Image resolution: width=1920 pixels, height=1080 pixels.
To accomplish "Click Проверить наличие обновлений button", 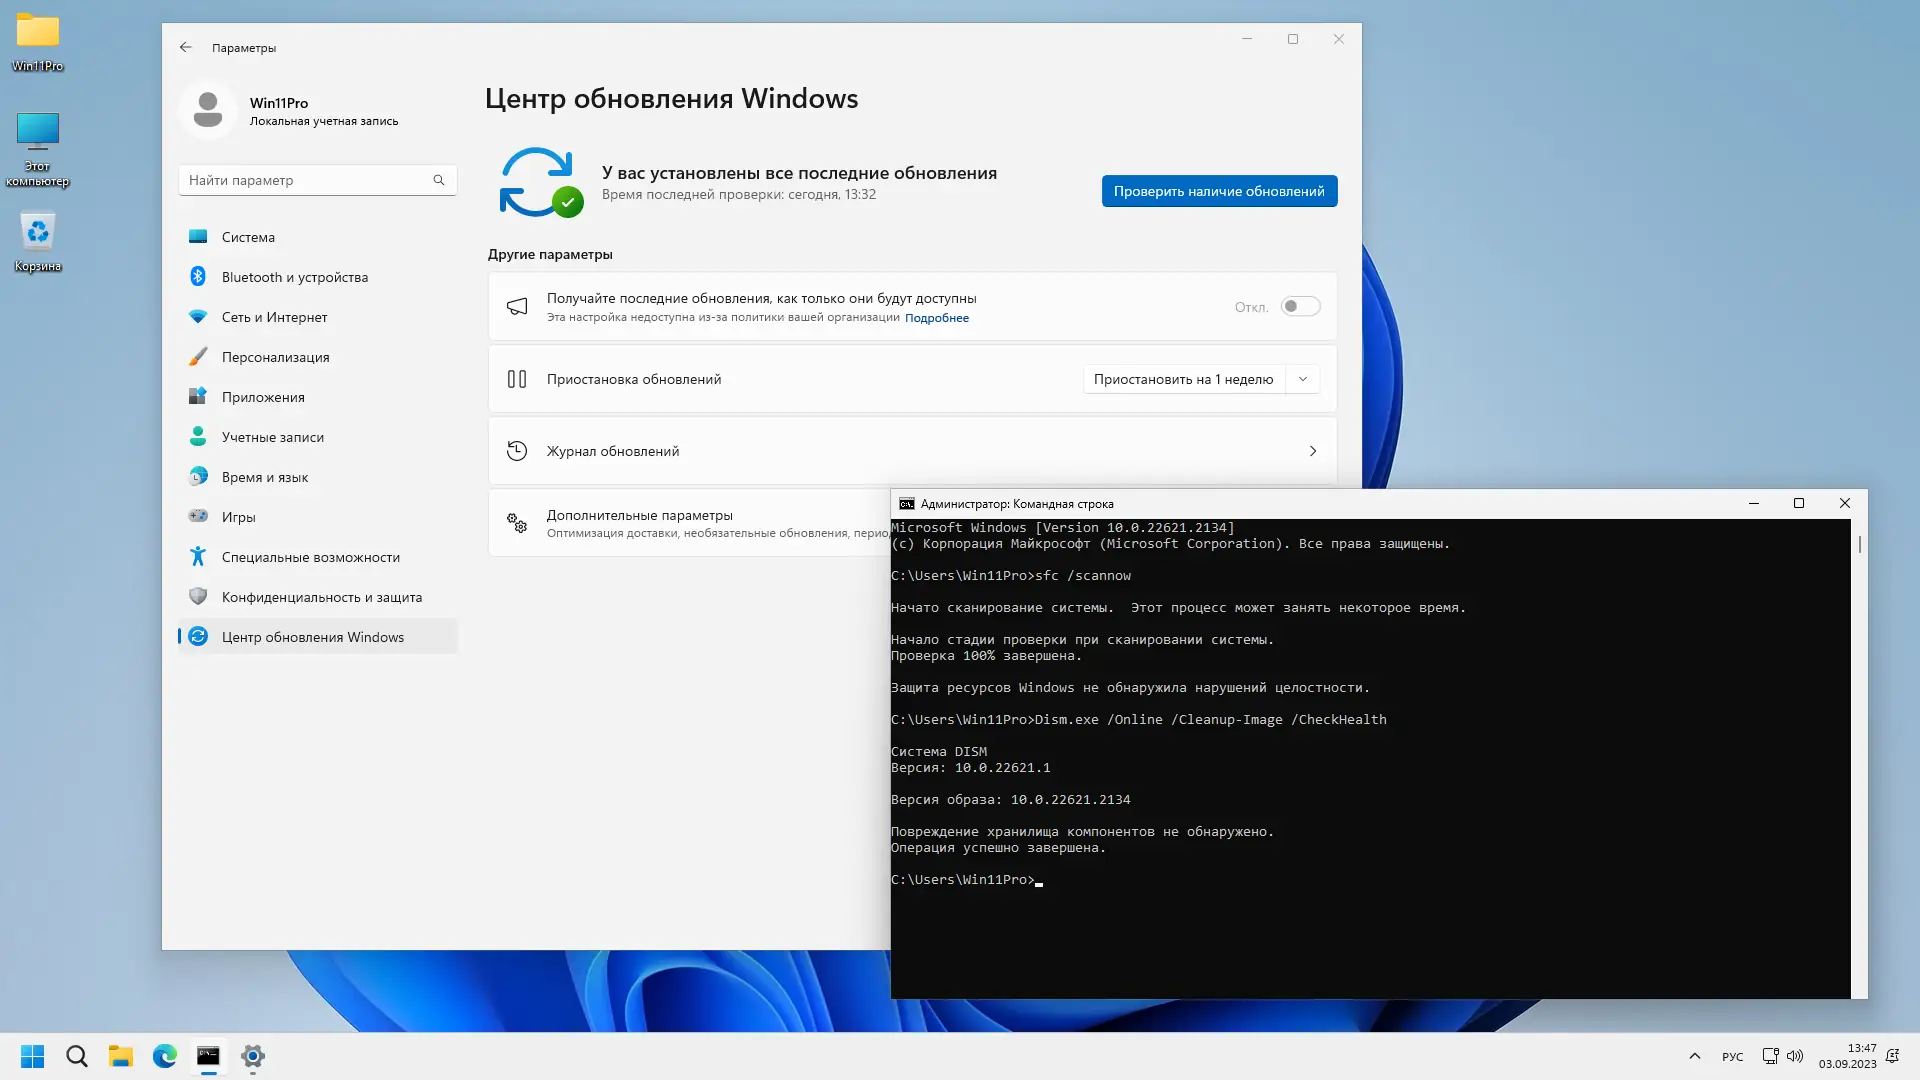I will 1218,191.
